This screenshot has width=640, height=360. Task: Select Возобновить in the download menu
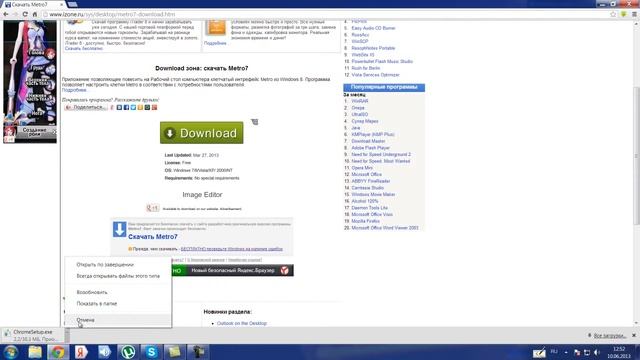[92, 292]
